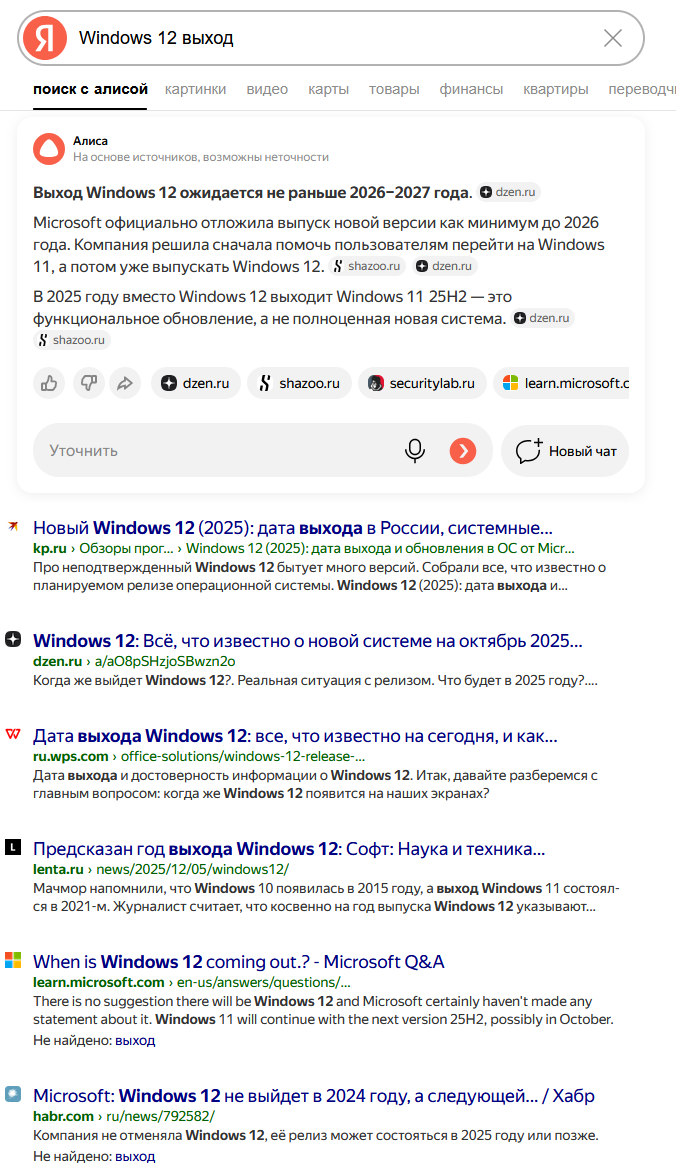
Task: Select the 'квартиры' tab
Action: coord(556,89)
